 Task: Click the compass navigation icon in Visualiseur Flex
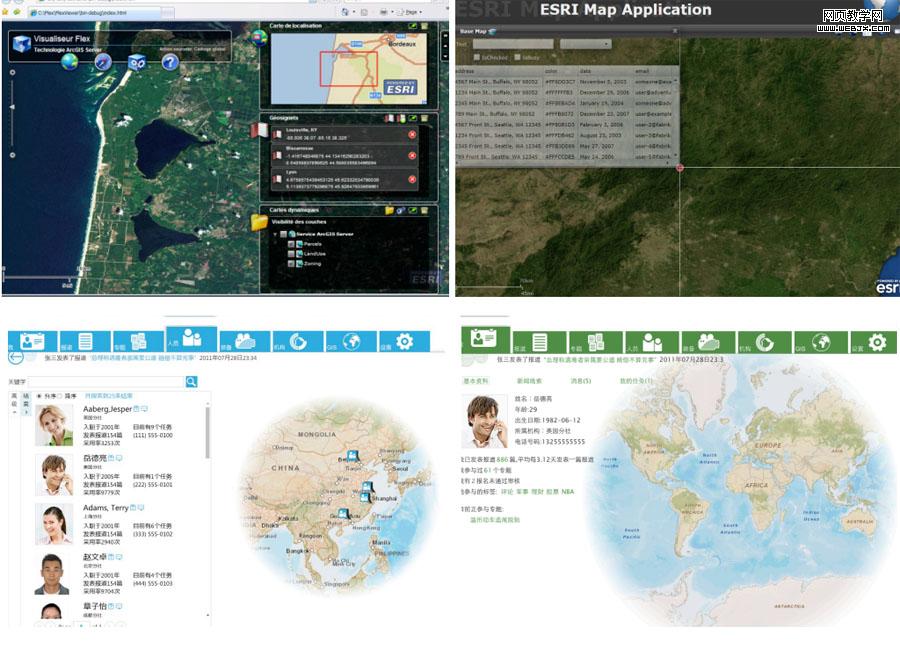[x=103, y=63]
